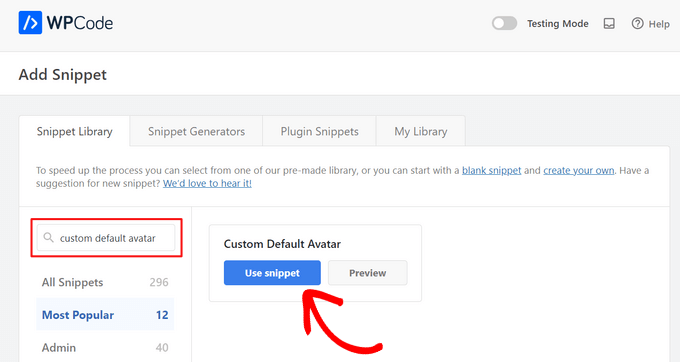Screen dimensions: 680x362
Task: Preview the Custom Default Avatar snippet
Action: click(x=367, y=273)
